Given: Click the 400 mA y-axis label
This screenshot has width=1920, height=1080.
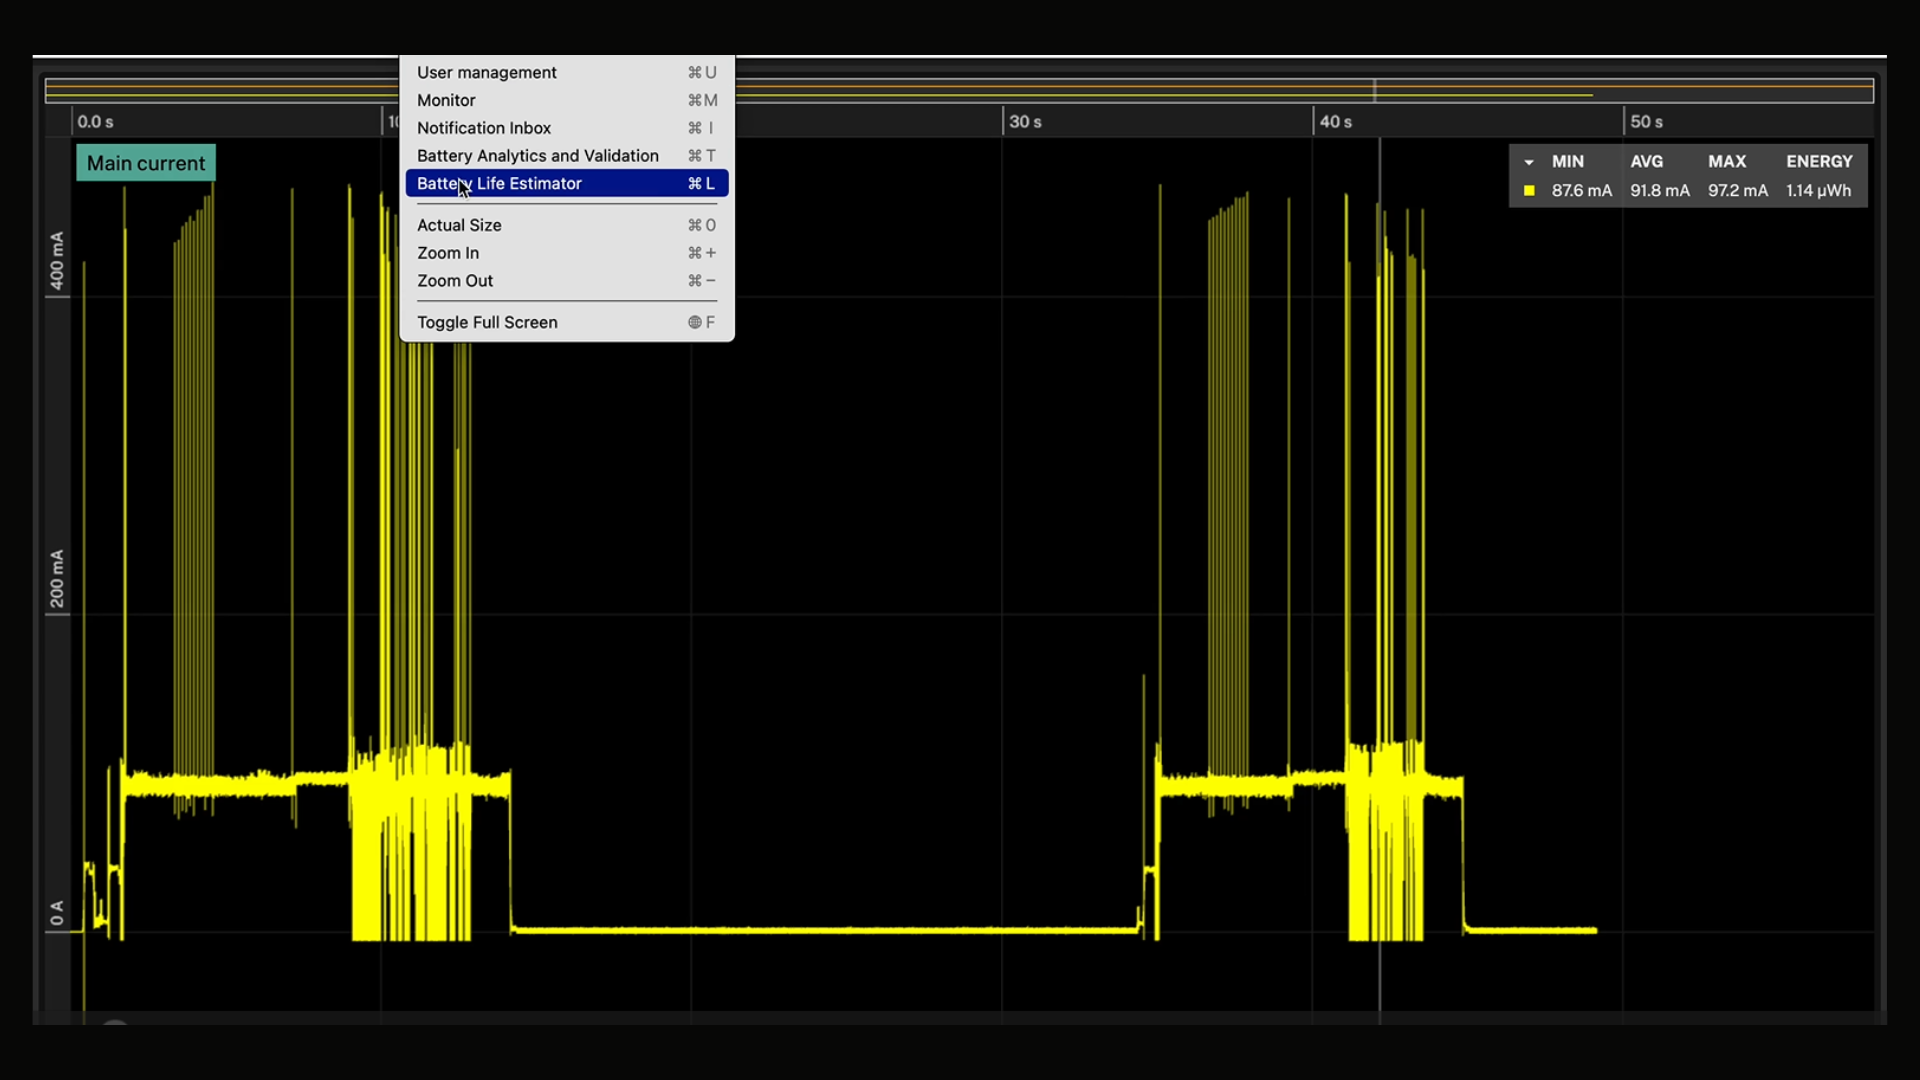Looking at the screenshot, I should coord(57,261).
